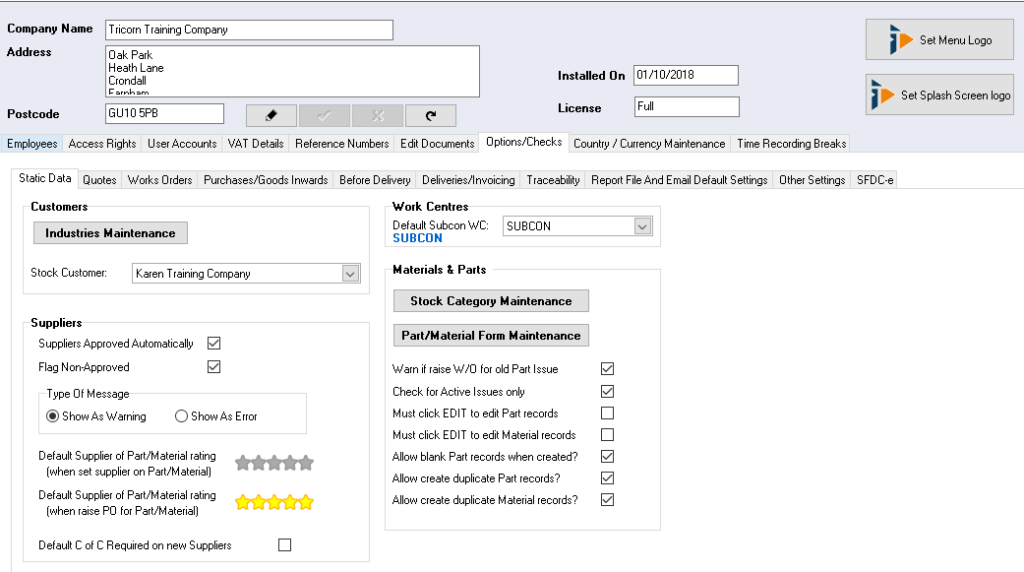Click the cancel X icon button
Image resolution: width=1024 pixels, height=572 pixels.
(377, 115)
